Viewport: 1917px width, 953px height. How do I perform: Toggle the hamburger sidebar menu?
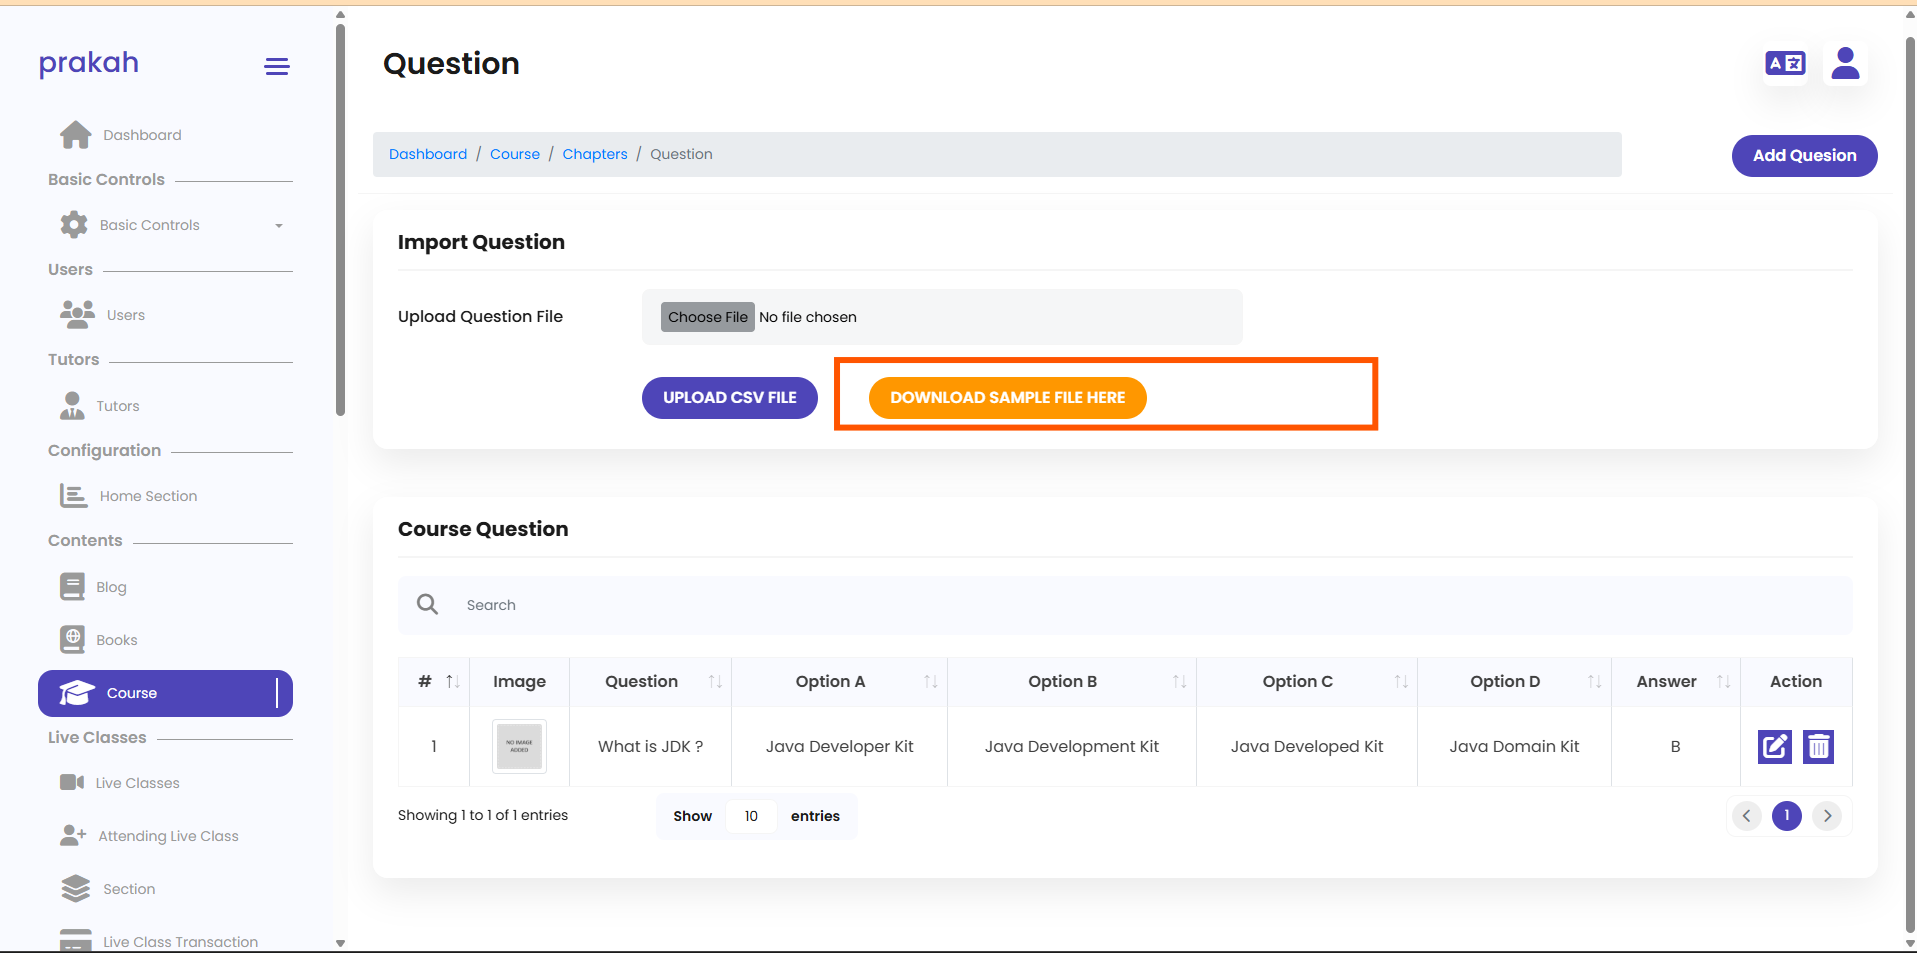[x=277, y=67]
